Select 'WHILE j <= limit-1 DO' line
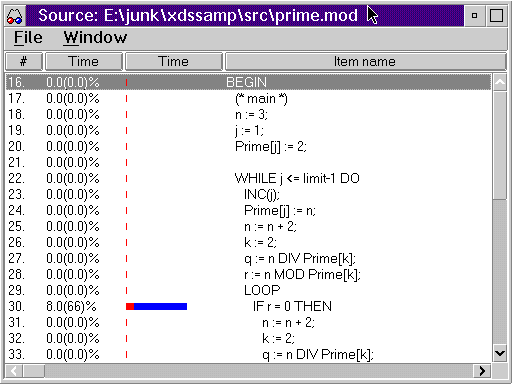Screen dimensions: 512x384 248,178
